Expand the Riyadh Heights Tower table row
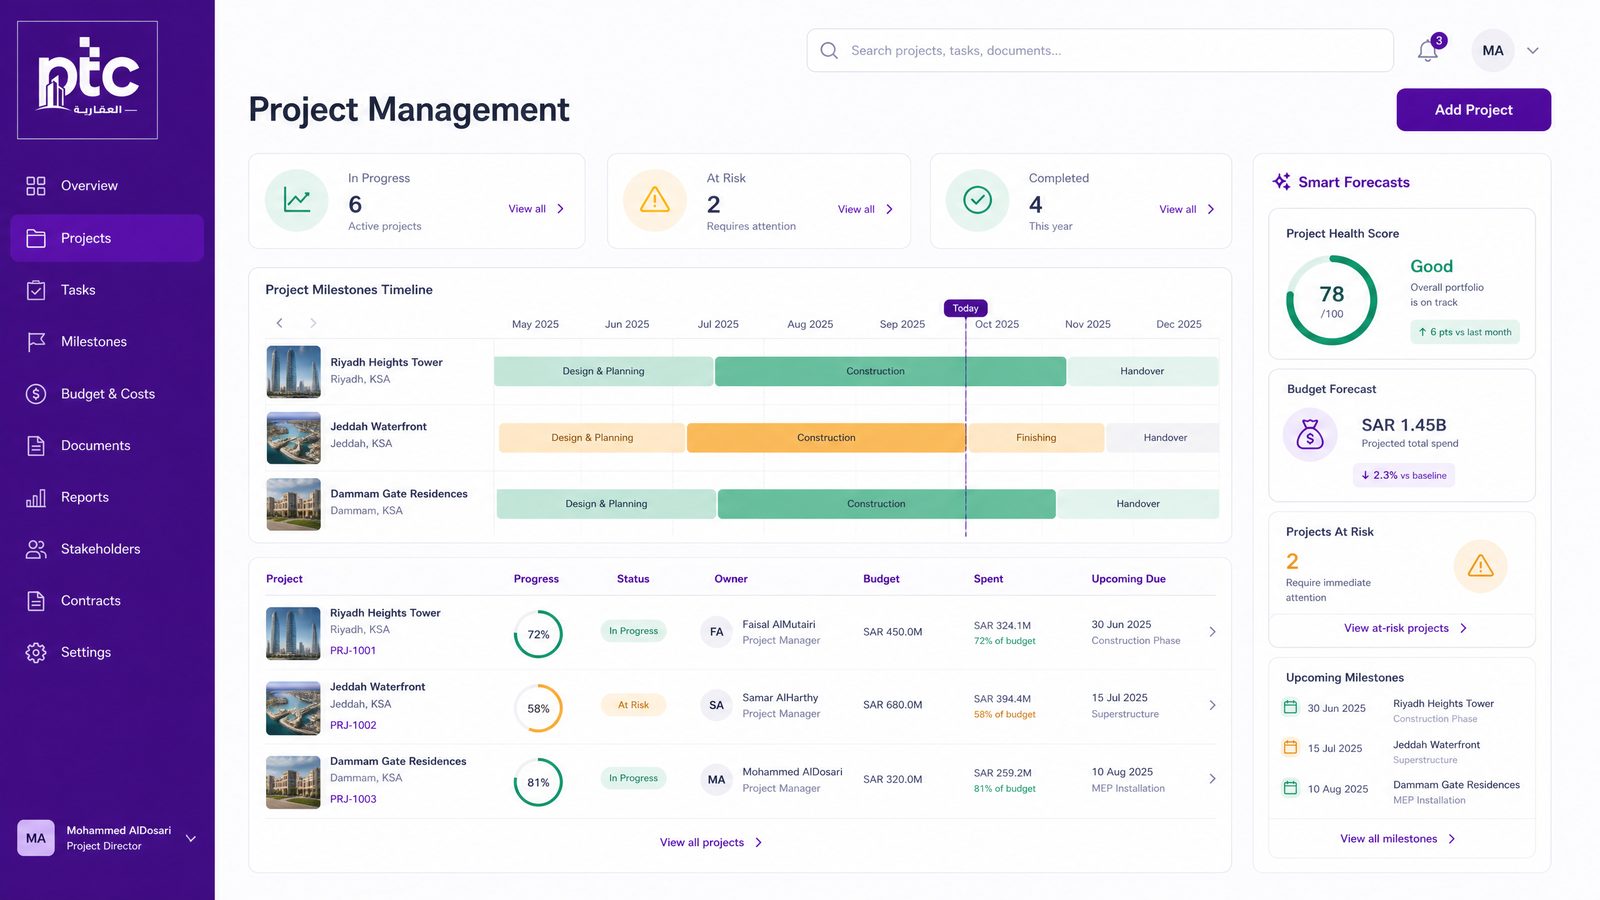This screenshot has height=900, width=1600. coord(1212,632)
